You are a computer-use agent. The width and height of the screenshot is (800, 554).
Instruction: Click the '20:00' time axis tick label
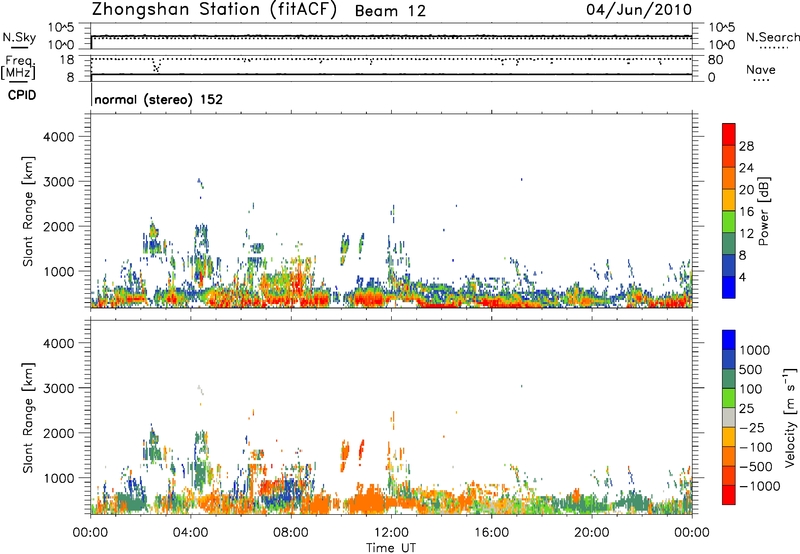(591, 533)
